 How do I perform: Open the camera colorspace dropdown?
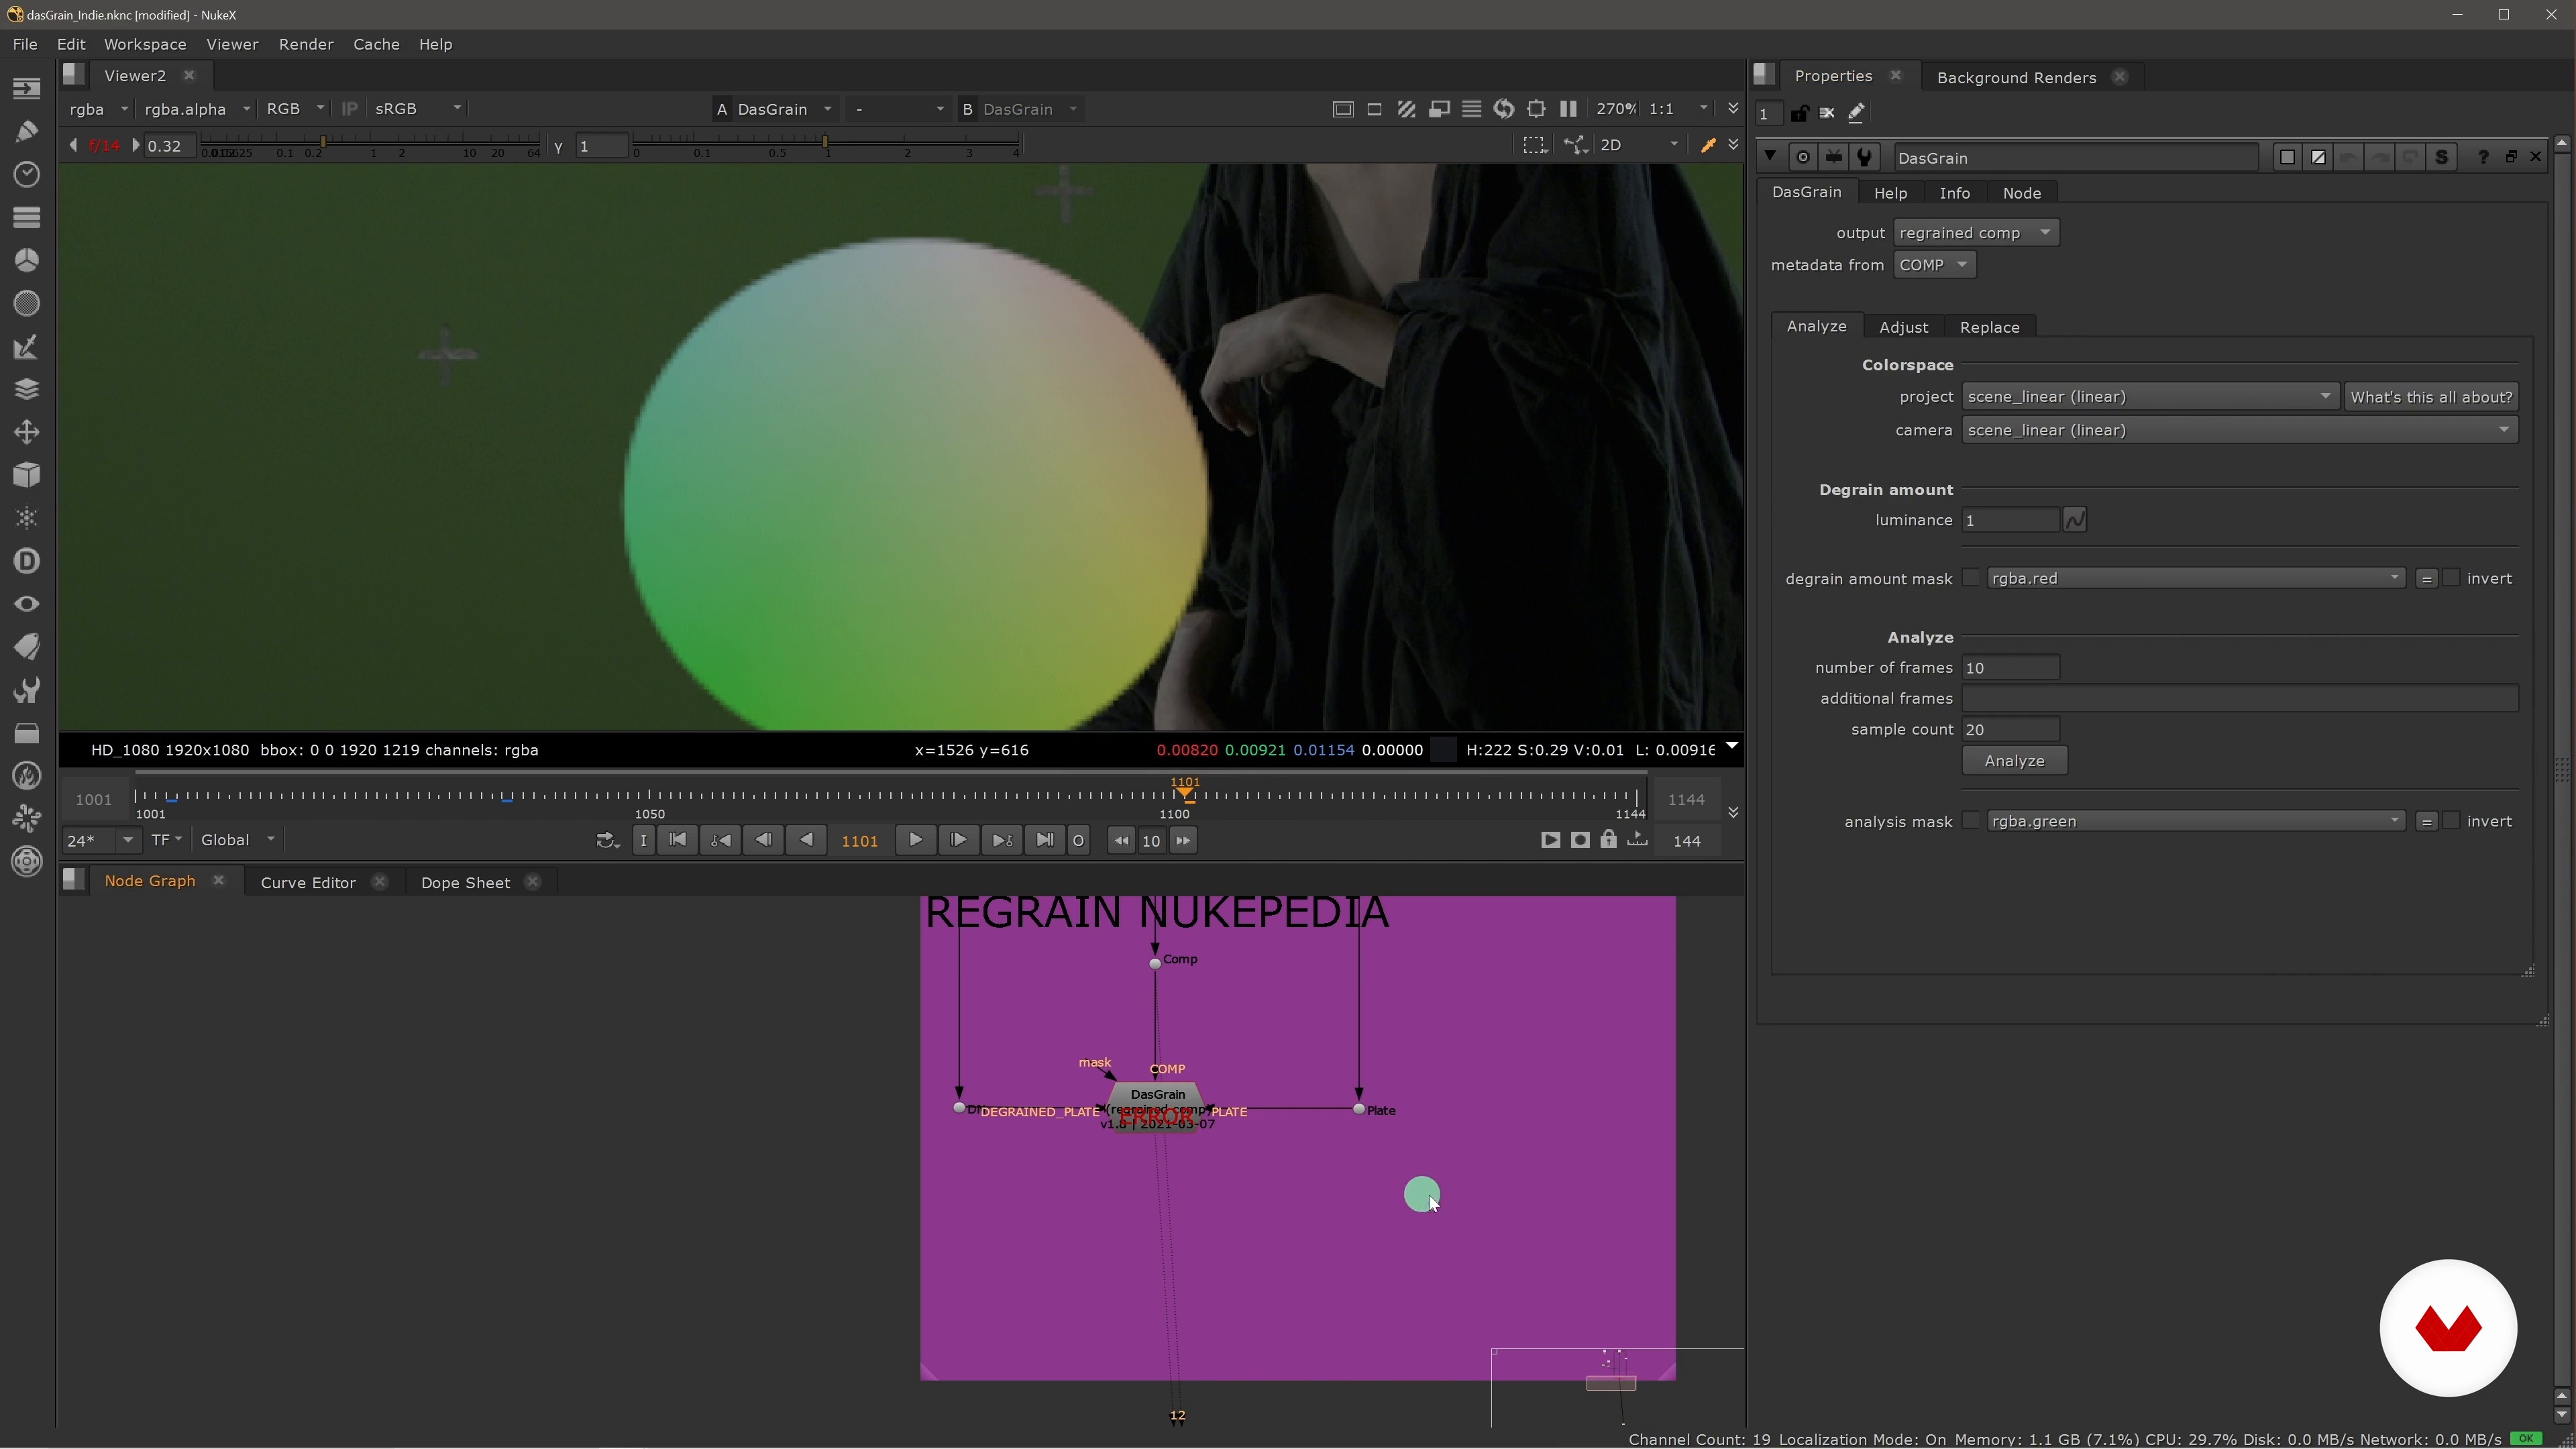2239,430
